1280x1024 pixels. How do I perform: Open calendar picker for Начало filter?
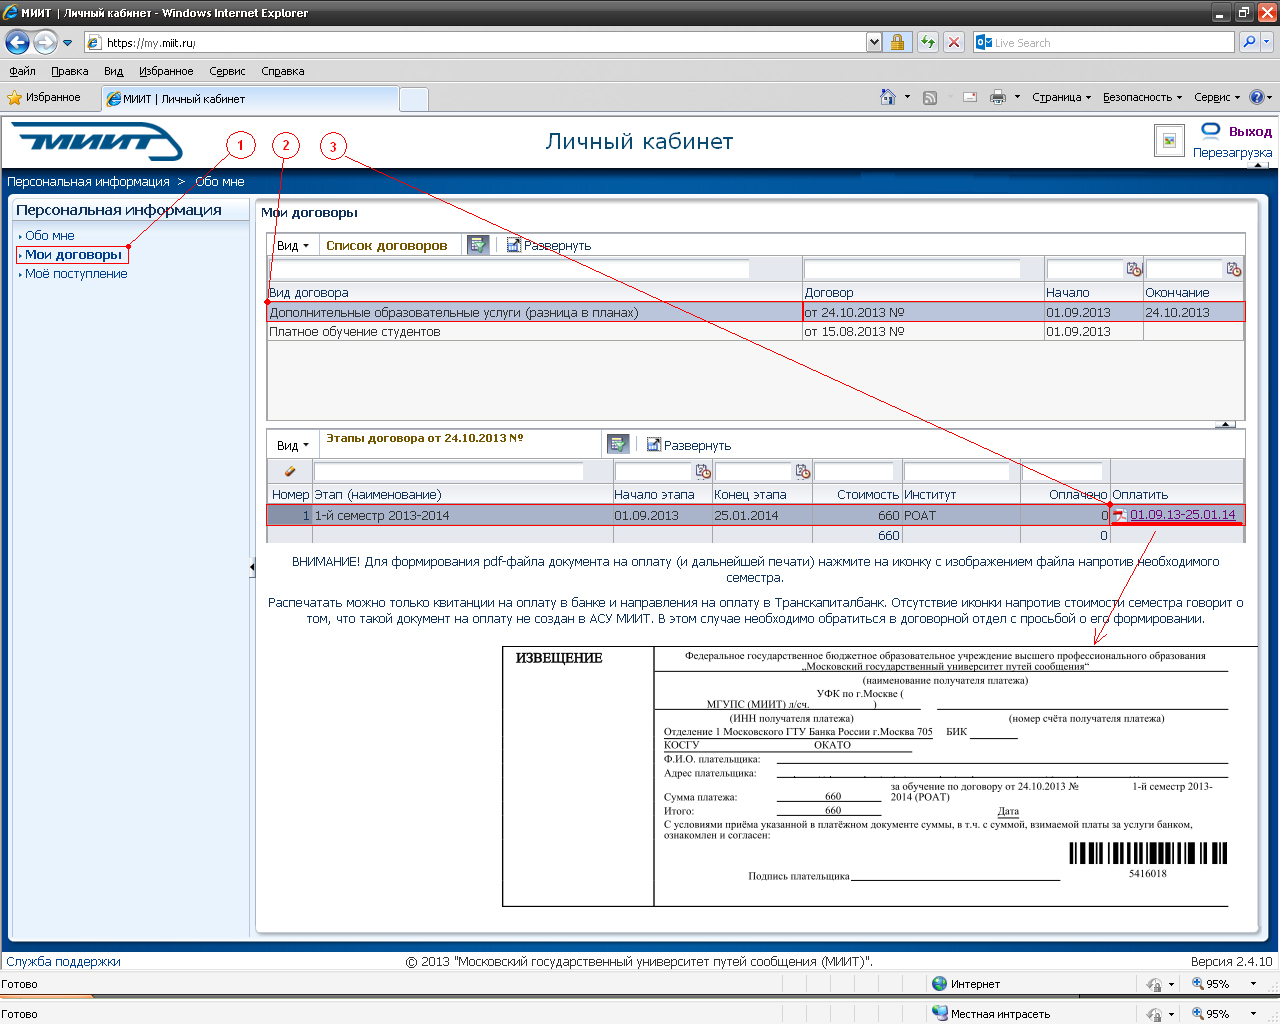click(x=1133, y=269)
